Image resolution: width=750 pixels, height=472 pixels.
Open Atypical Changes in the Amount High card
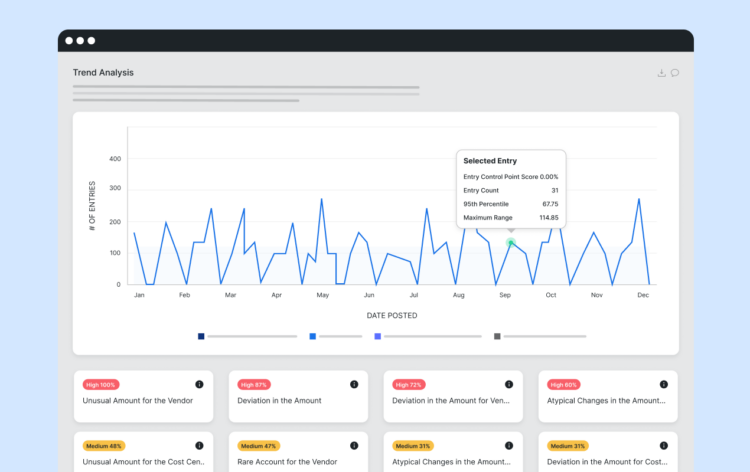coord(607,400)
